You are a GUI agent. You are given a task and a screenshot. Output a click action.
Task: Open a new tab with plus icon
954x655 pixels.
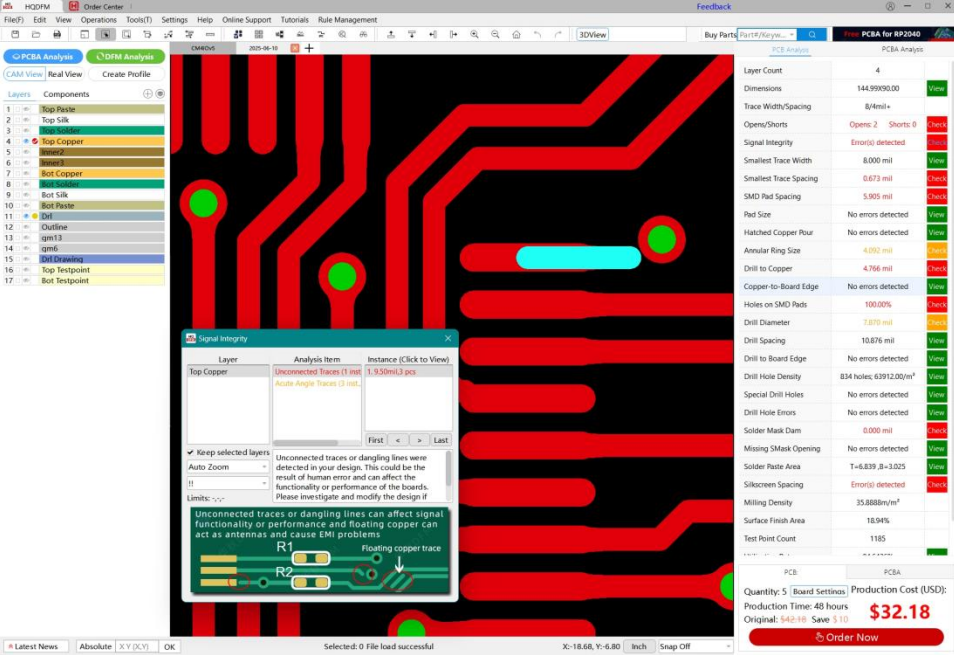tap(309, 48)
